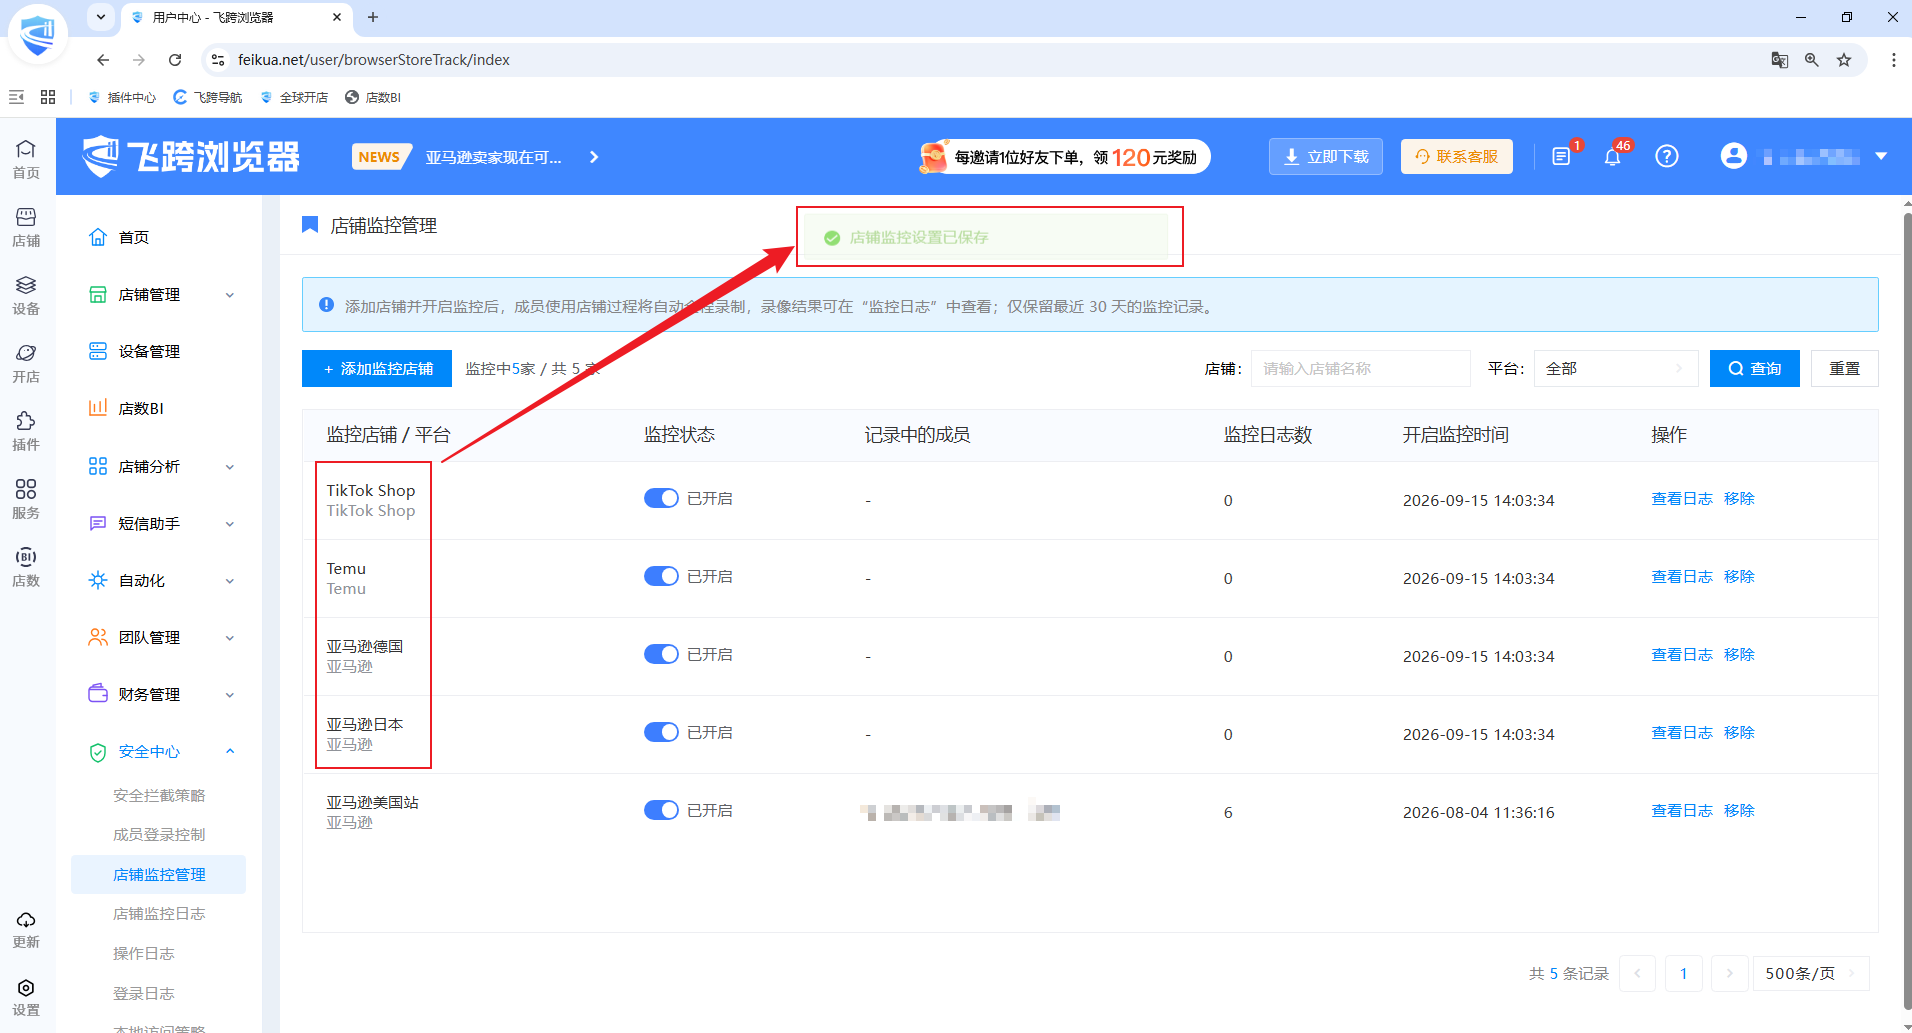Open the 首页 icon in left rail
The image size is (1912, 1033).
pos(26,159)
